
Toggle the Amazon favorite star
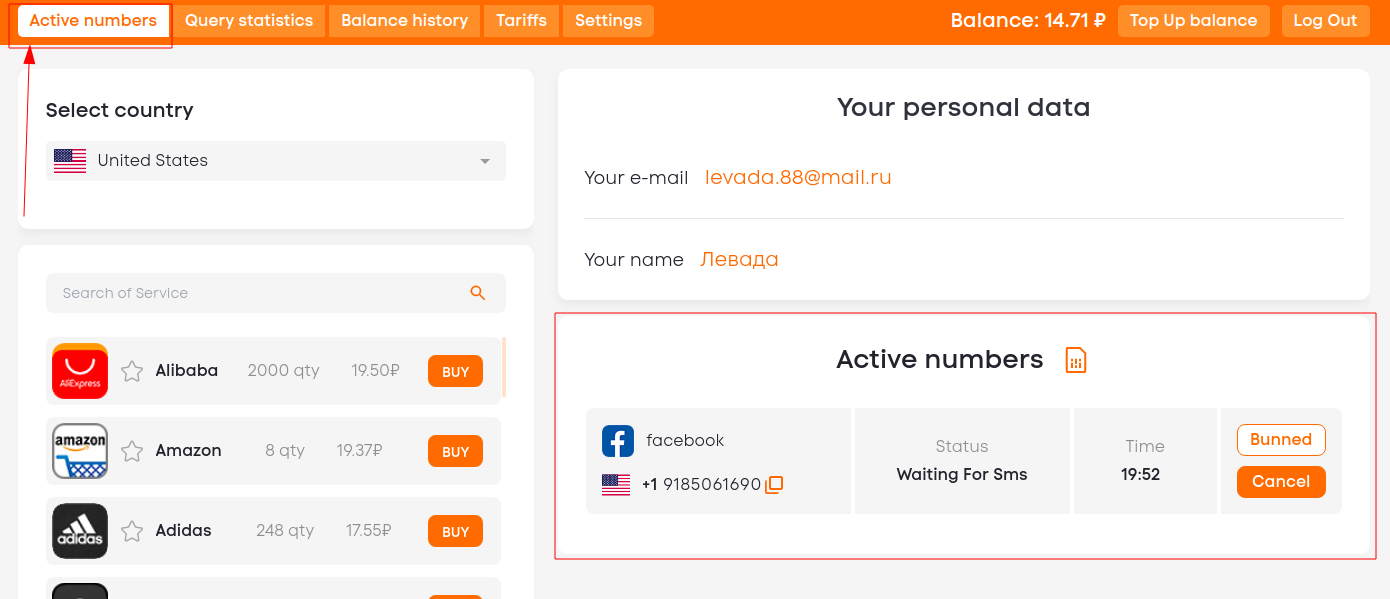click(x=132, y=451)
